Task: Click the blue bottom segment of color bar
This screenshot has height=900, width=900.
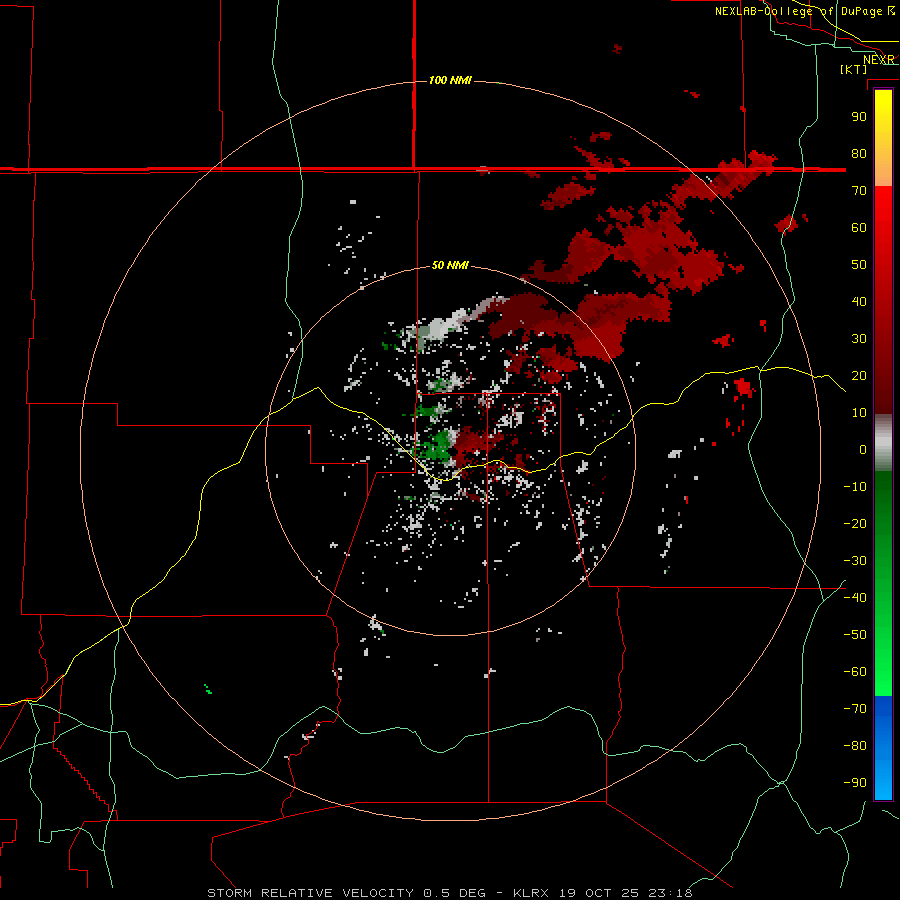Action: pyautogui.click(x=883, y=748)
